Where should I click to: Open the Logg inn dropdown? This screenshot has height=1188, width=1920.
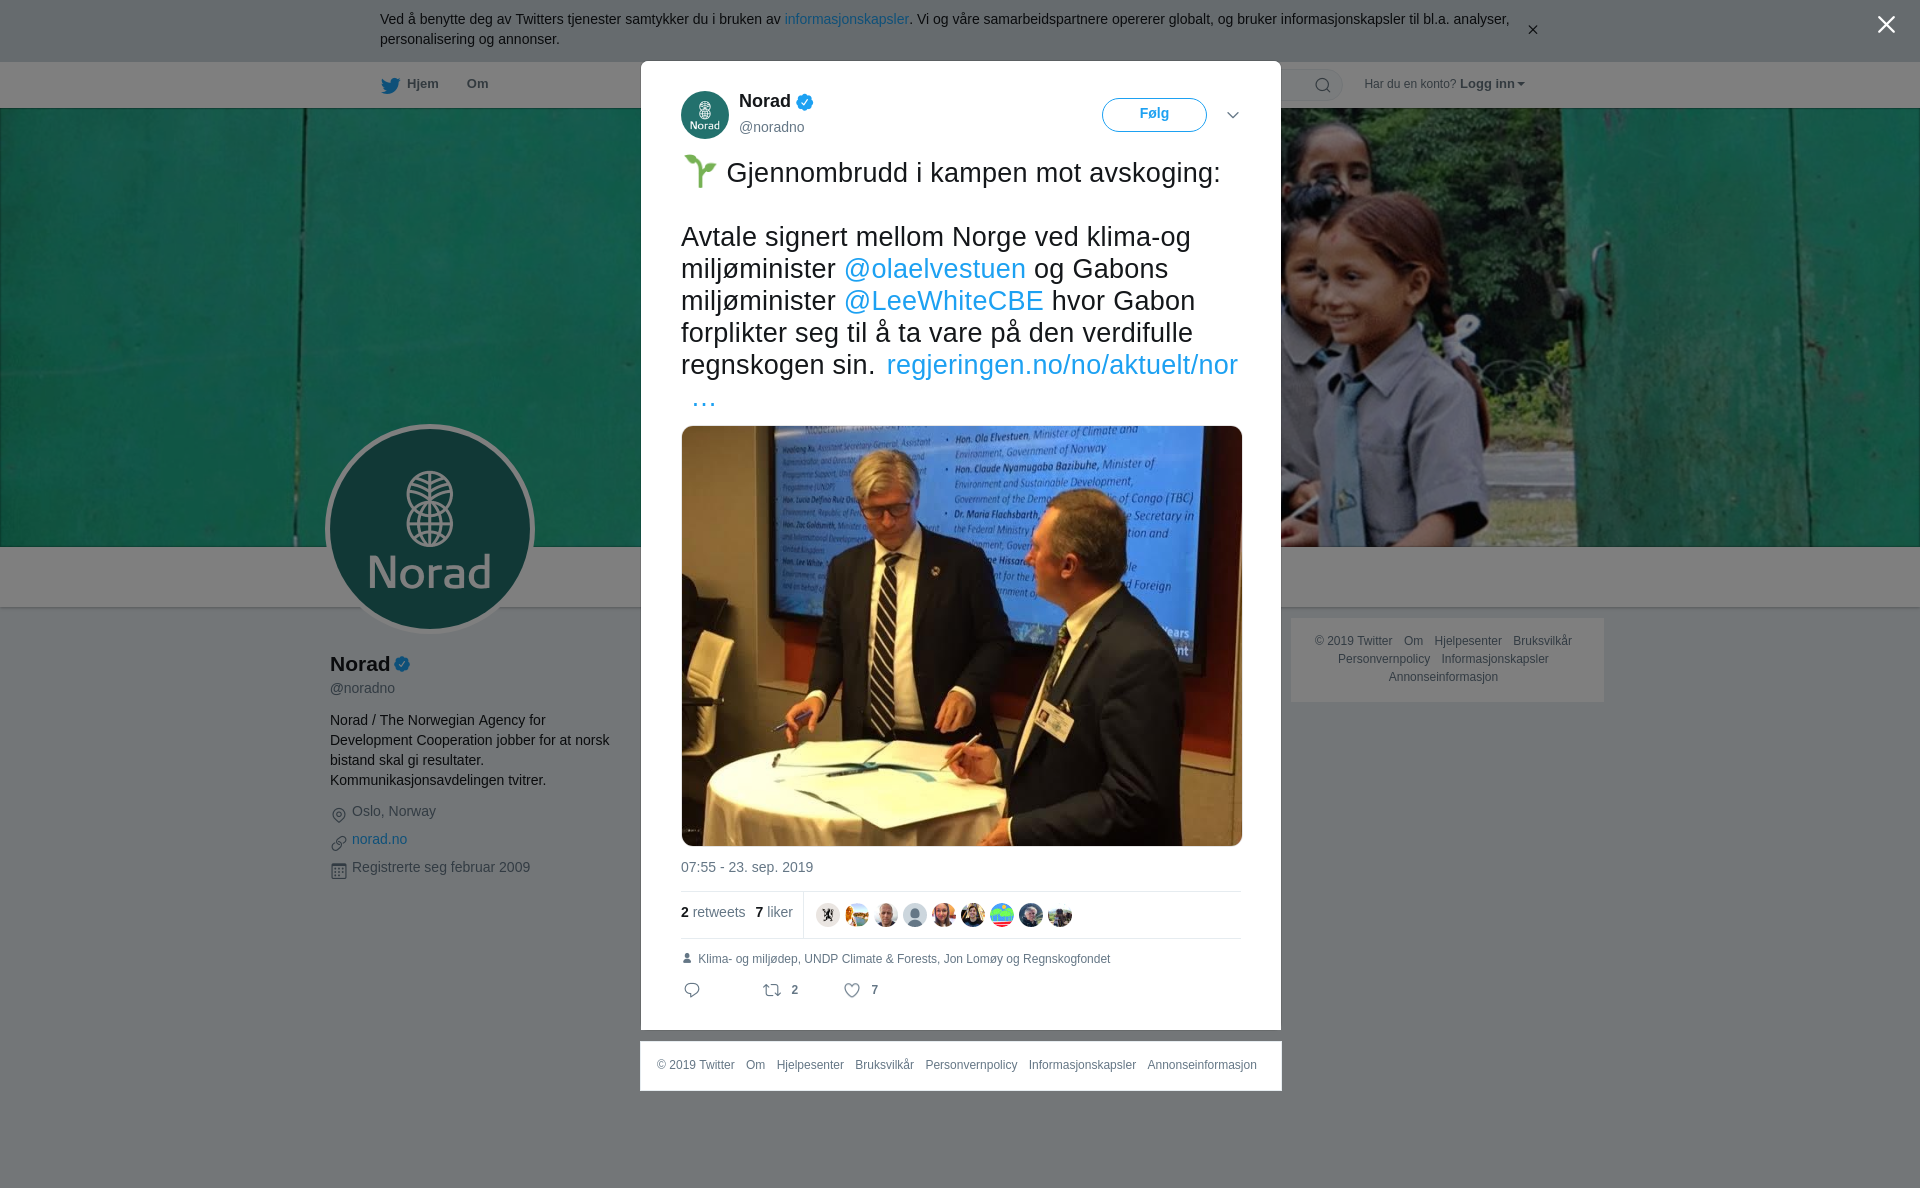[x=1492, y=84]
